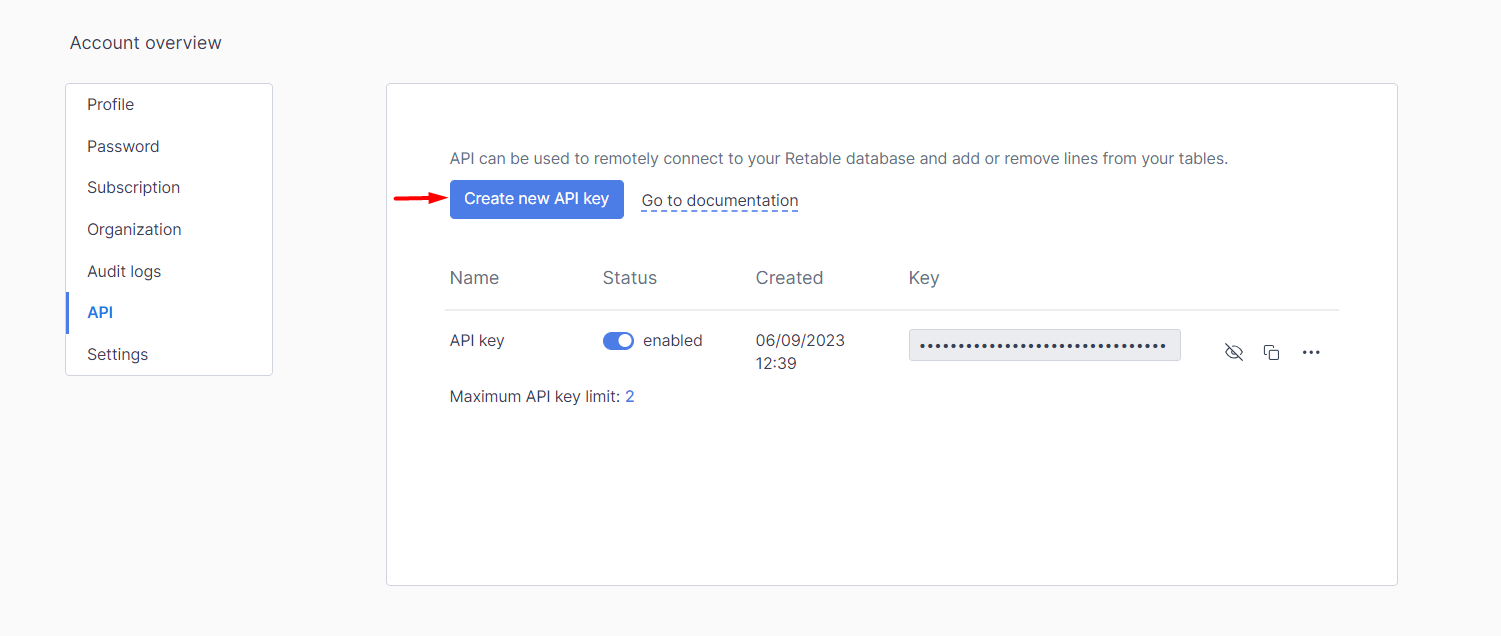
Task: Click the maximum API key limit number 2
Action: [630, 397]
